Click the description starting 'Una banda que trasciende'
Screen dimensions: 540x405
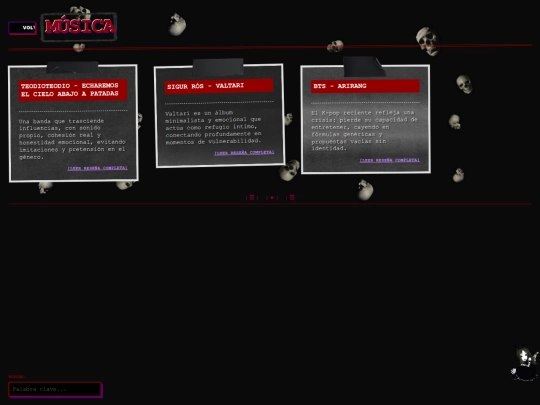(x=72, y=139)
